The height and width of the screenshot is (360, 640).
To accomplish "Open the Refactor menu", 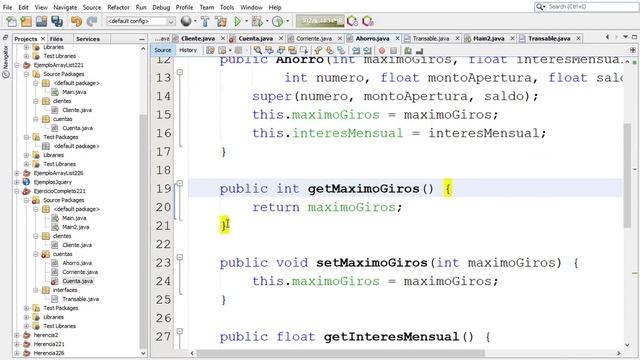I will click(118, 7).
